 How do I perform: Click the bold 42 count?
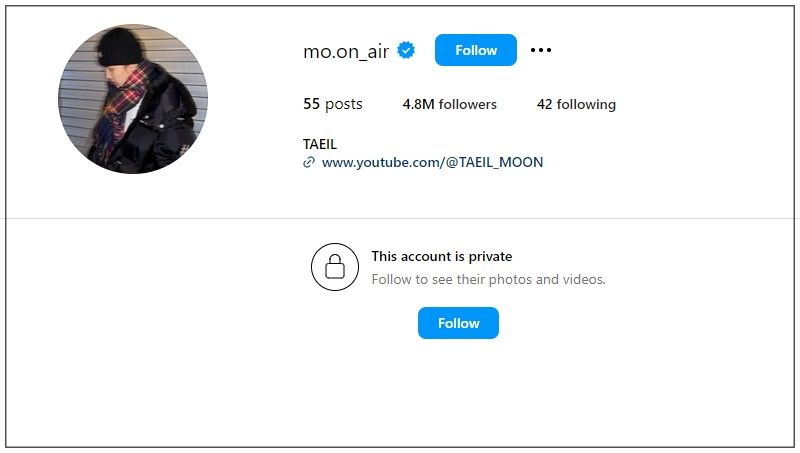(545, 104)
